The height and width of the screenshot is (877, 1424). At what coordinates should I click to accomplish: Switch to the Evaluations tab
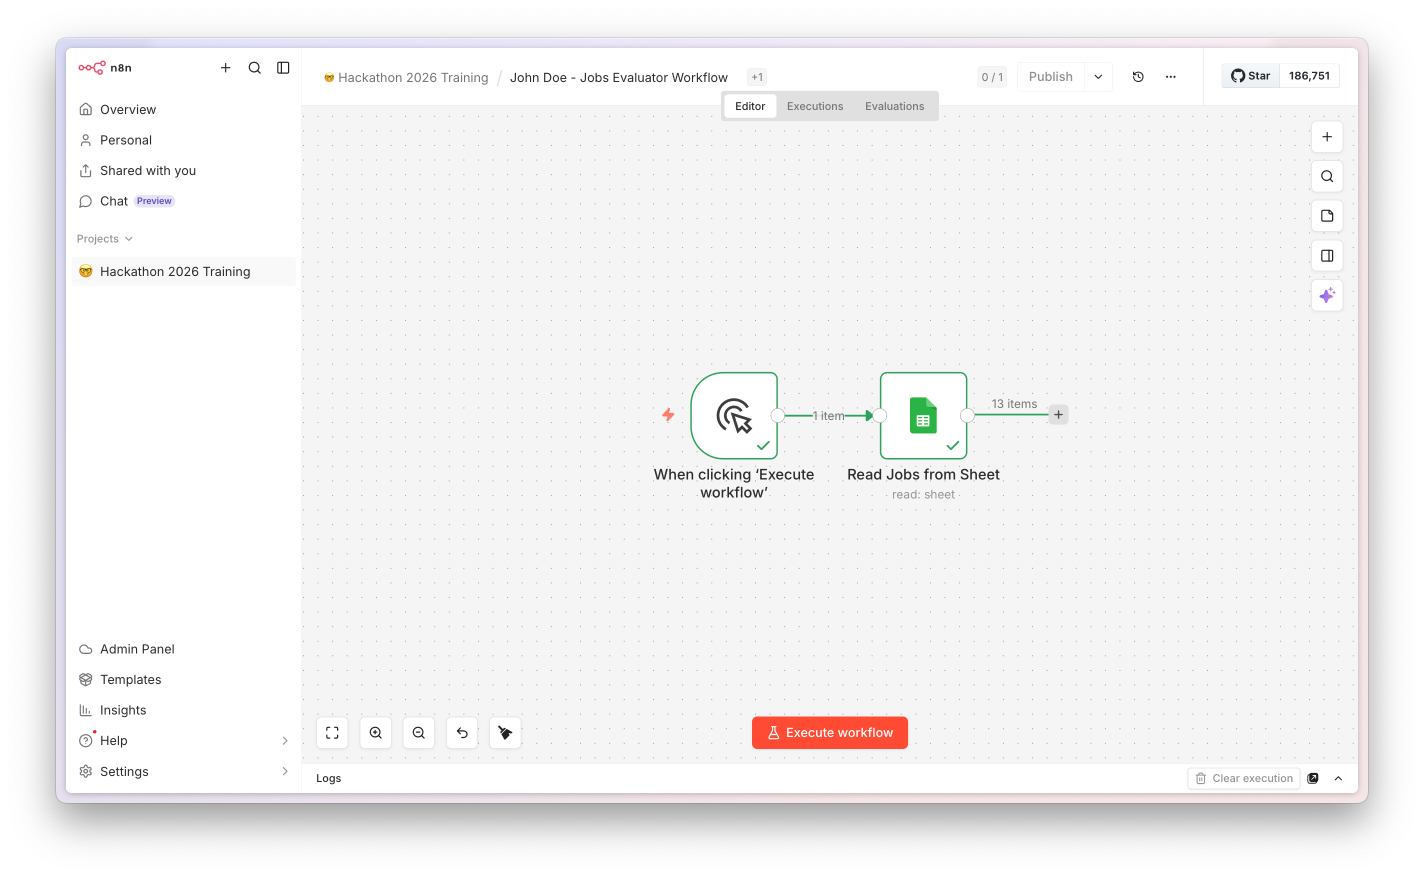tap(894, 106)
